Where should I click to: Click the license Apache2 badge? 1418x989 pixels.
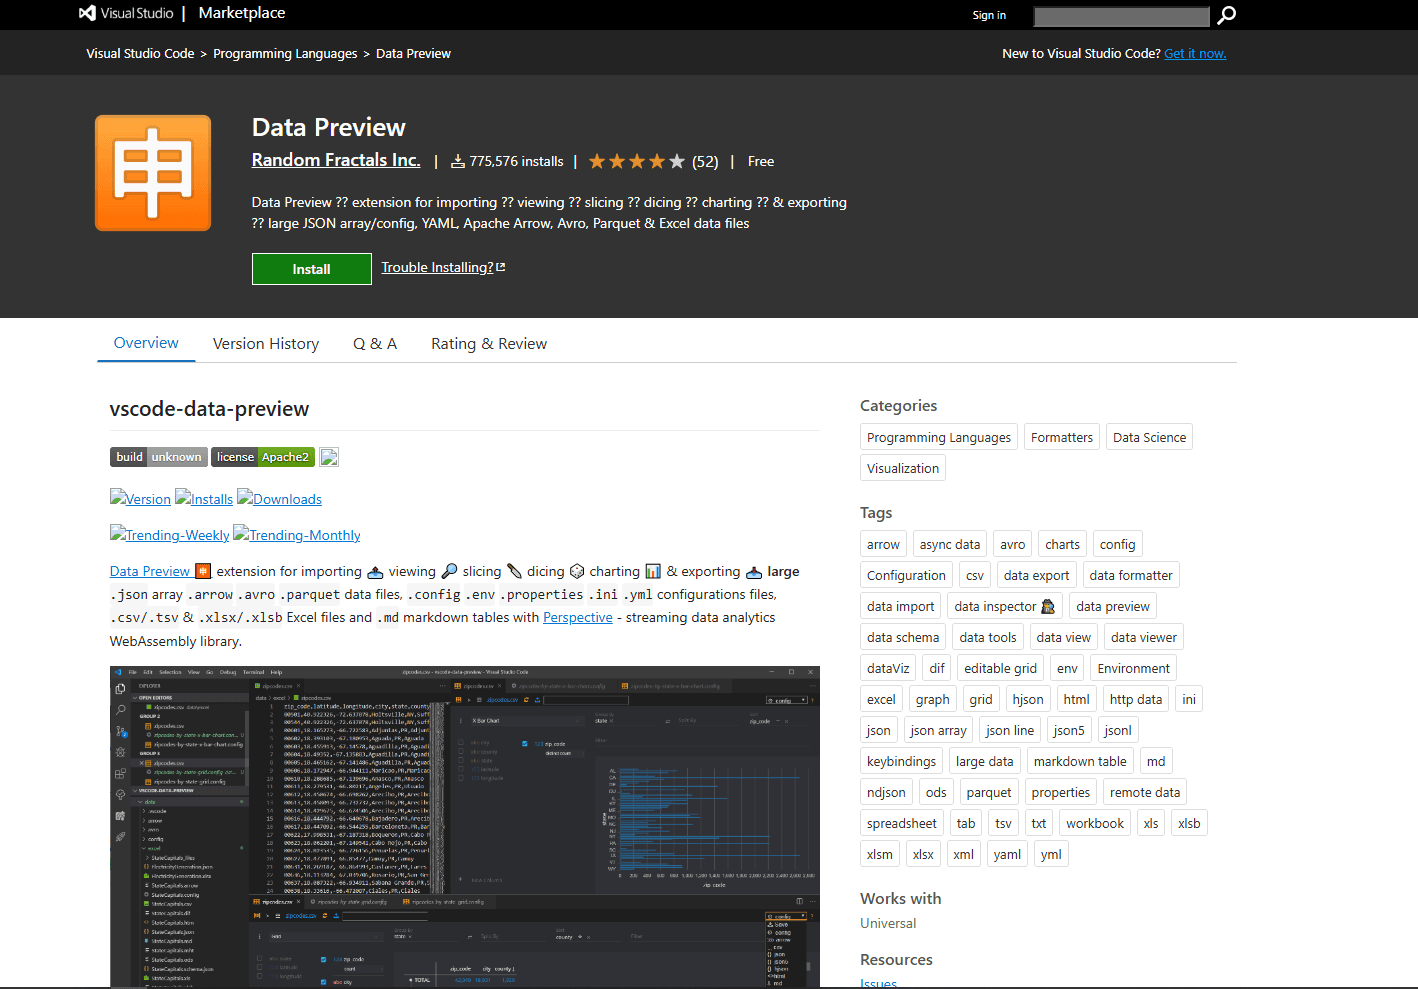point(263,457)
